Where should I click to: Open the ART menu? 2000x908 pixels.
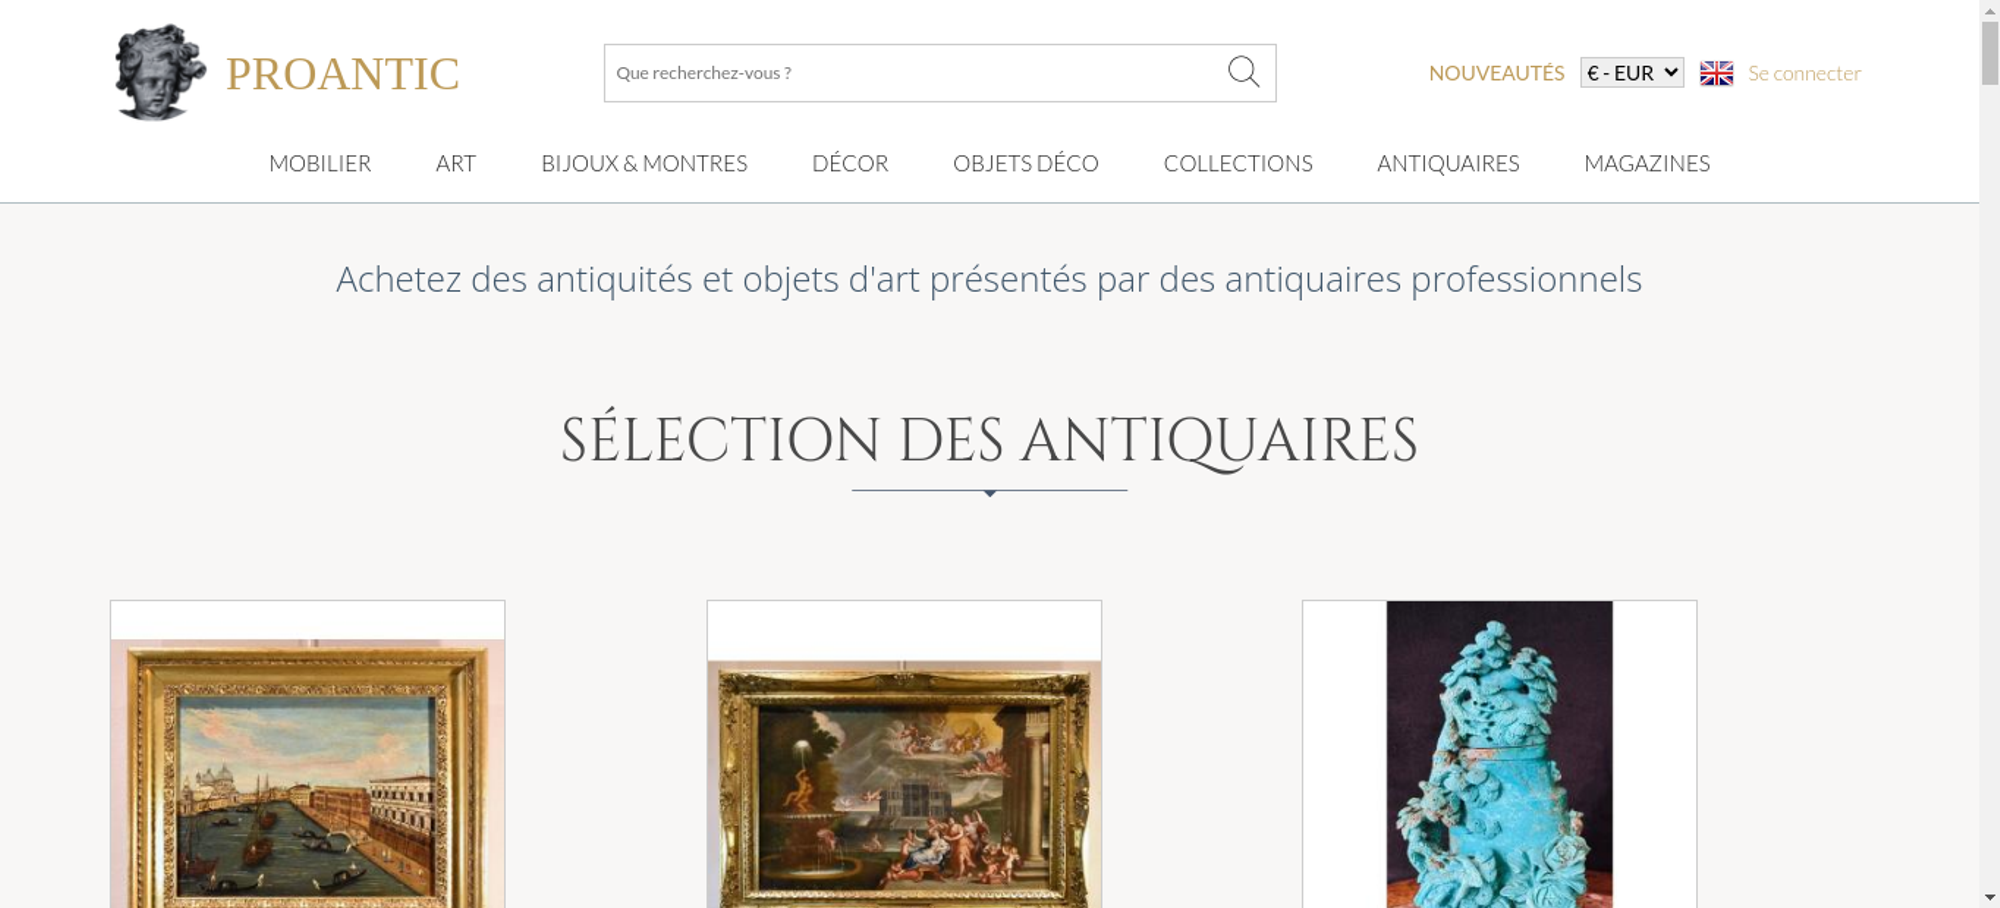click(x=456, y=163)
